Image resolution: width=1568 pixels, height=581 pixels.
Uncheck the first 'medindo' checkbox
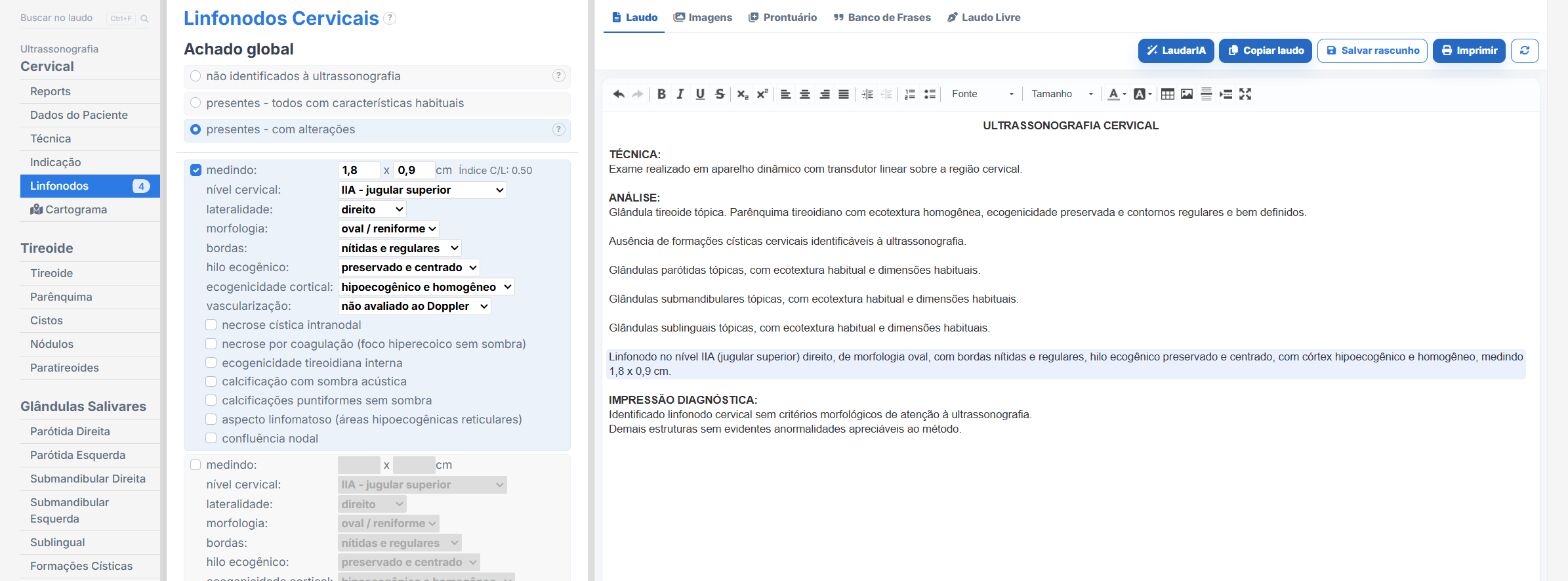pyautogui.click(x=196, y=170)
